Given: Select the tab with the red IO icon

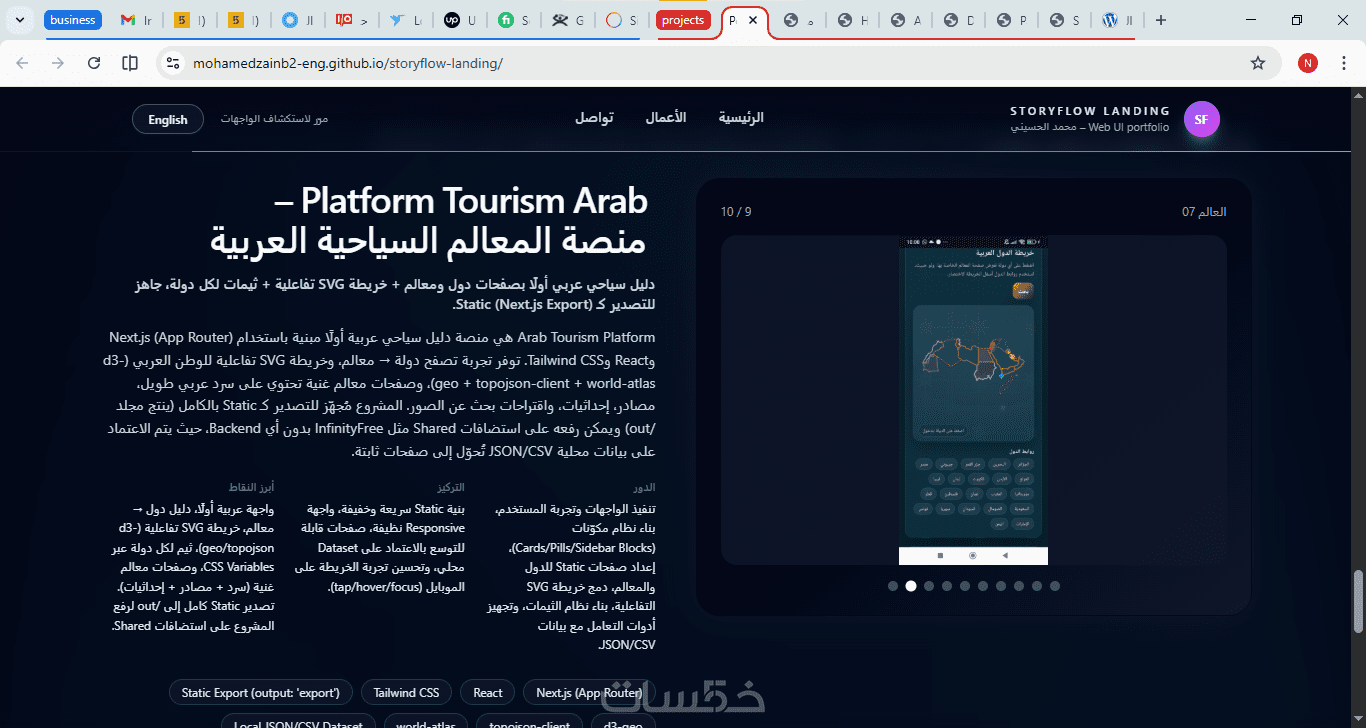Looking at the screenshot, I should (x=351, y=20).
